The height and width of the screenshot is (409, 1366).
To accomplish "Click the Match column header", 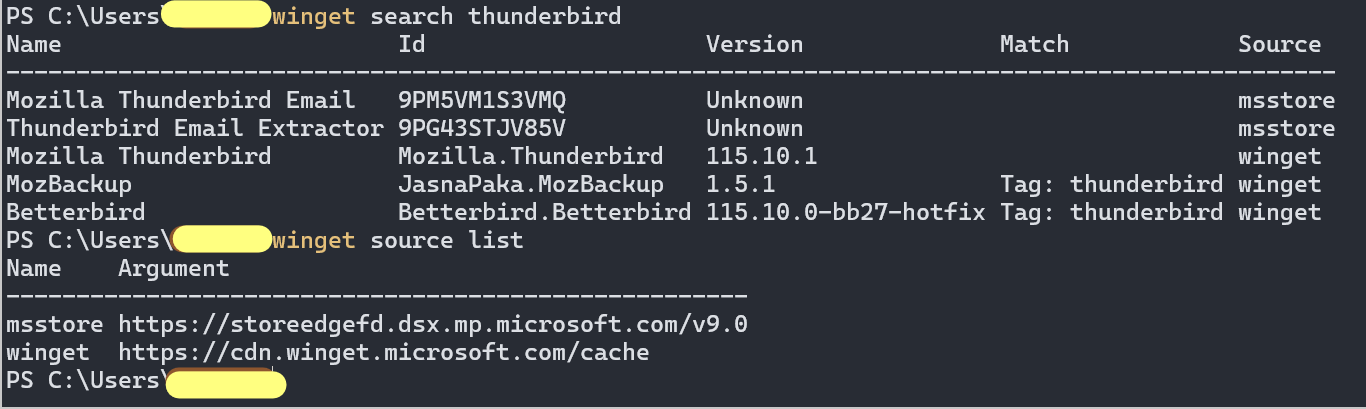I will 1035,44.
